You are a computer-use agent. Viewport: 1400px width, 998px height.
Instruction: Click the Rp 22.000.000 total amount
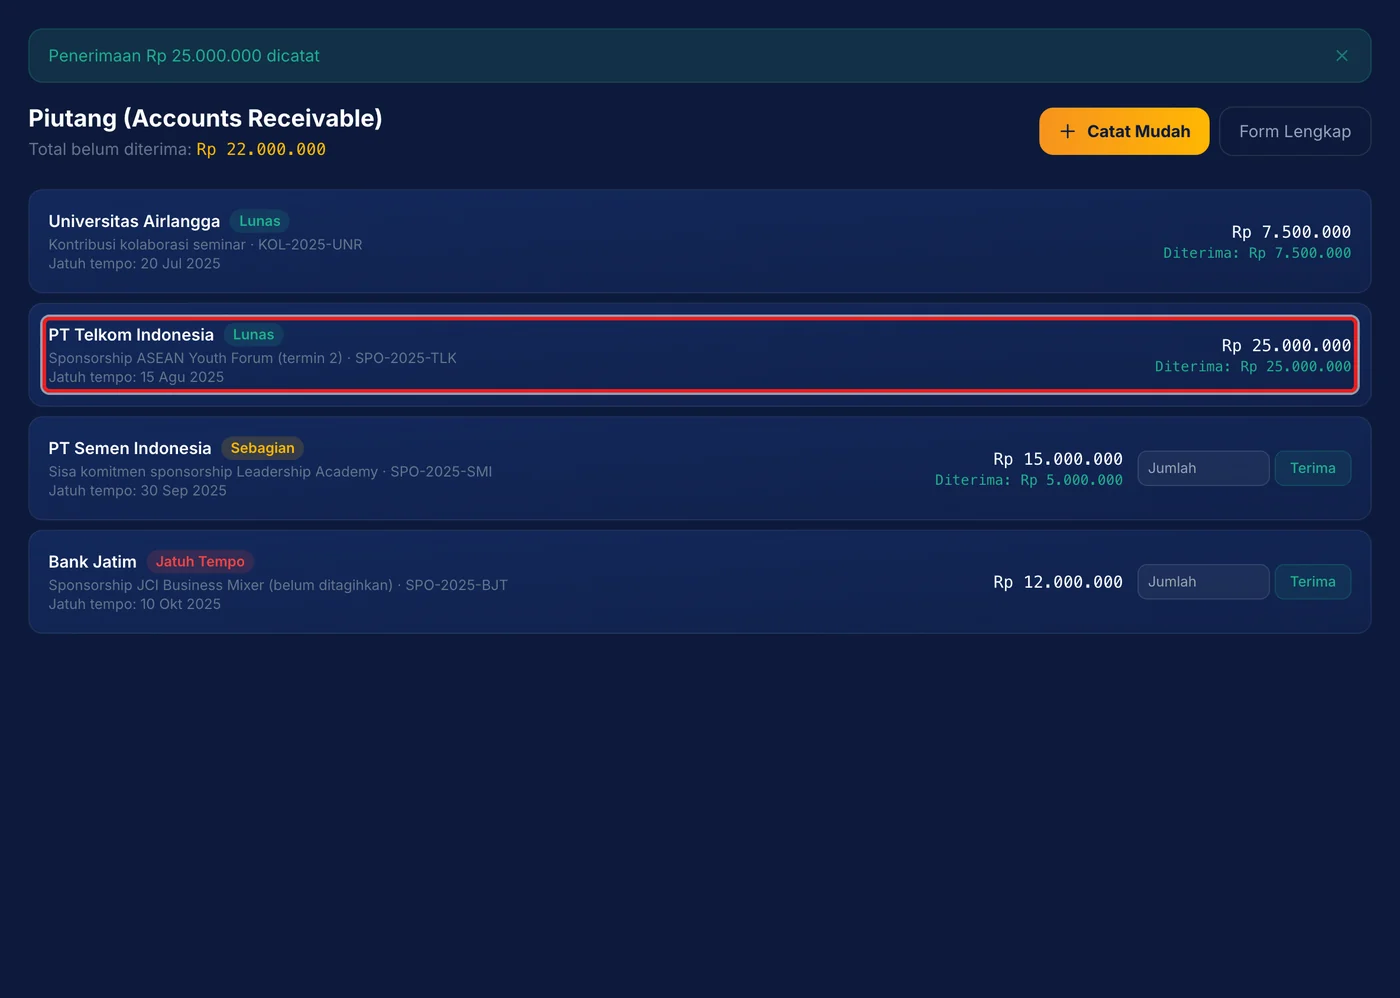tap(261, 149)
